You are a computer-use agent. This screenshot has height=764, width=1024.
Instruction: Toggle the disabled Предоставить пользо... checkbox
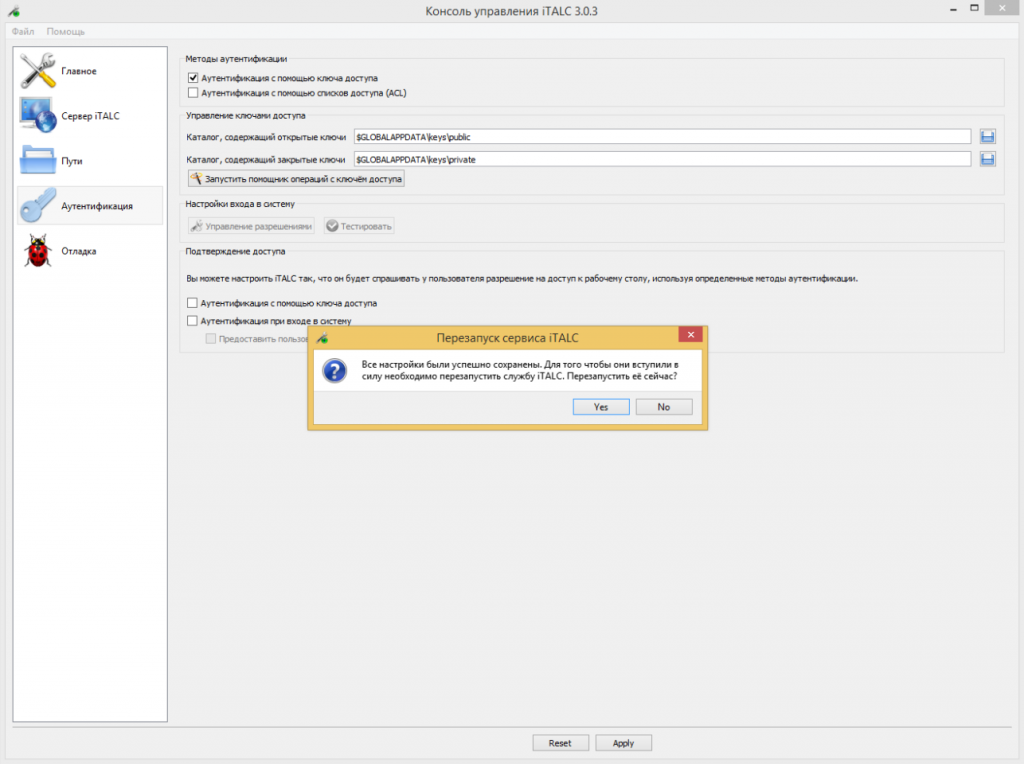tap(210, 338)
